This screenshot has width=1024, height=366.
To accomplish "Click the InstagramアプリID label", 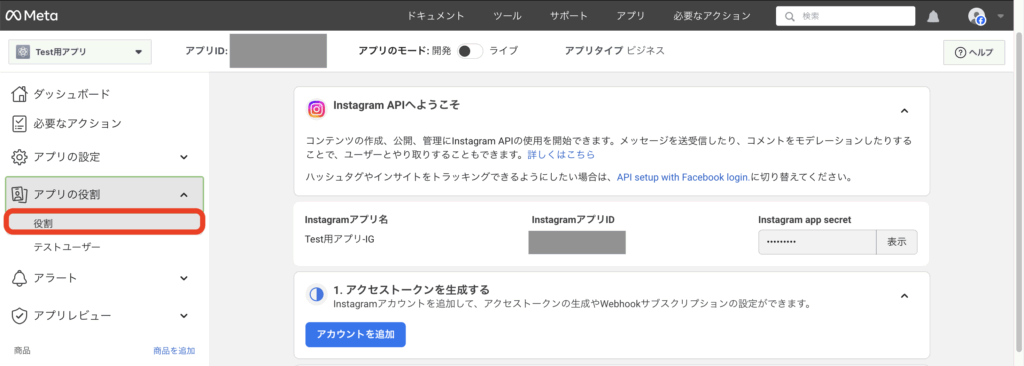I will pos(573,220).
